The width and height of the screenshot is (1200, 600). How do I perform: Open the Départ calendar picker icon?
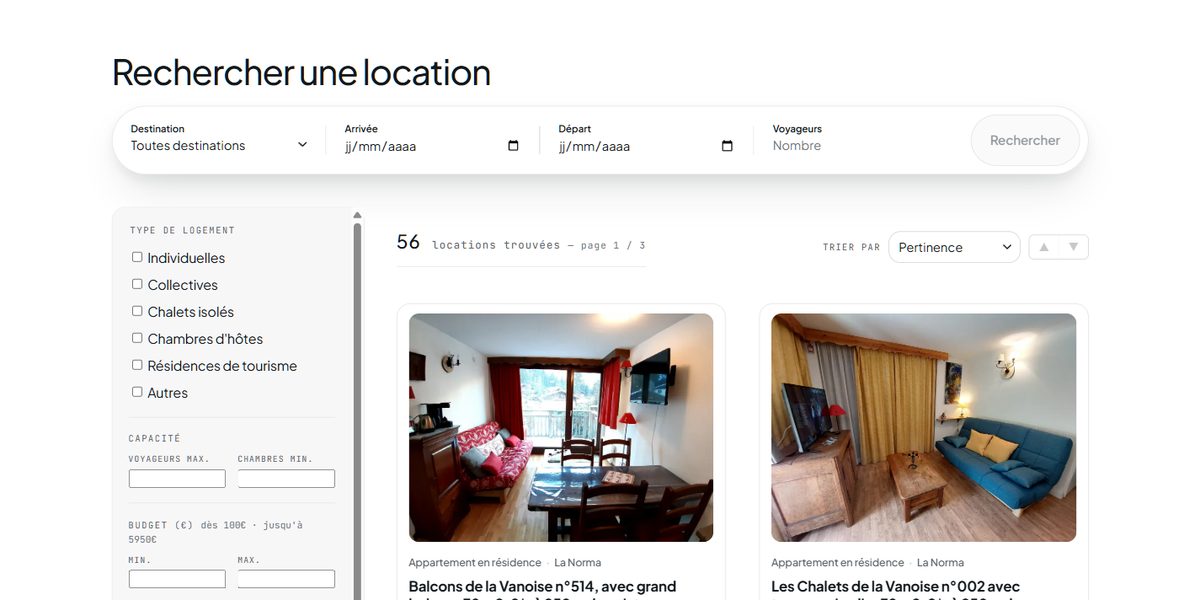[727, 146]
